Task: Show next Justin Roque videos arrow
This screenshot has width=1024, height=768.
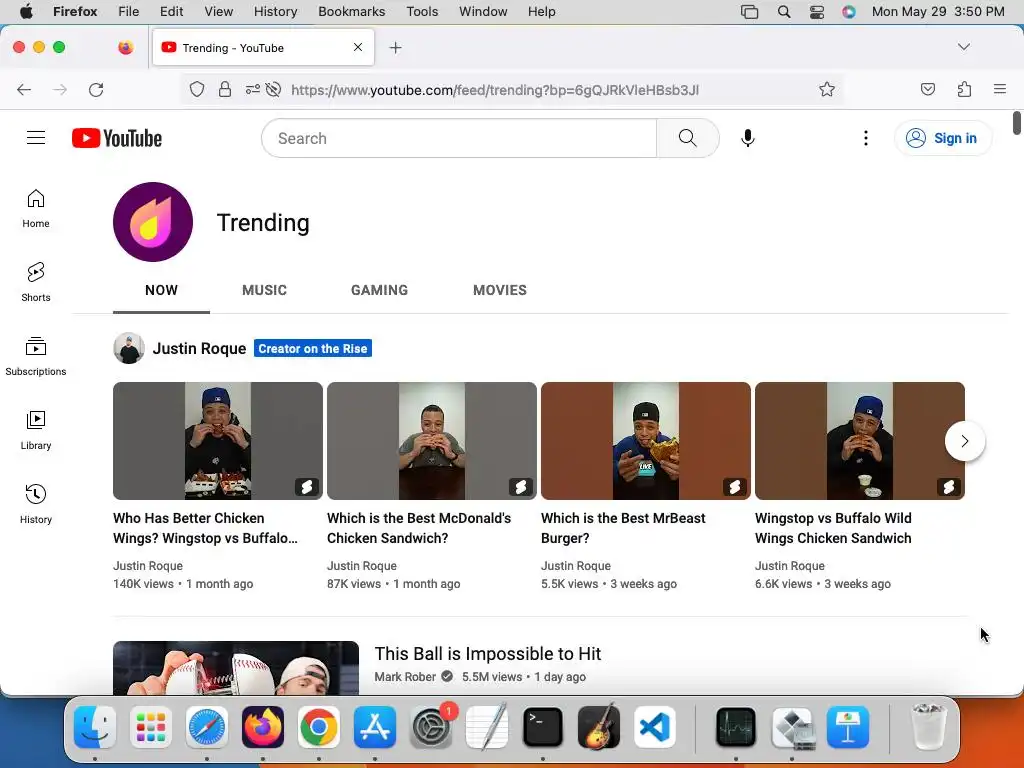Action: [x=965, y=441]
